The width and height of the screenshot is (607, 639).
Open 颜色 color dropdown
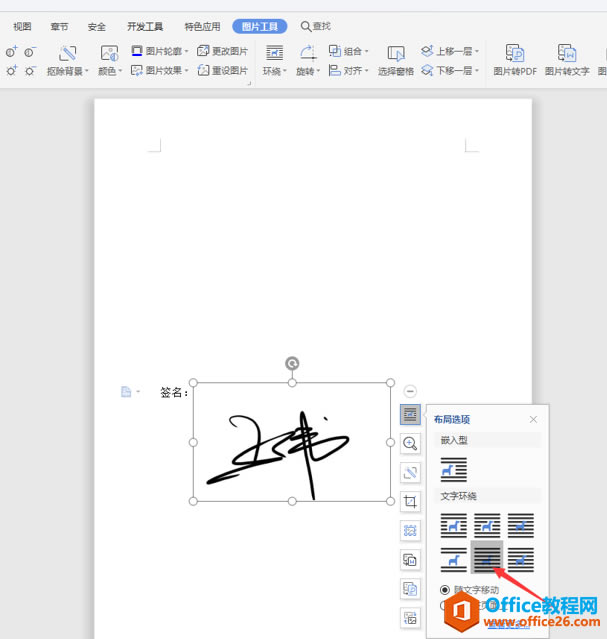[x=110, y=61]
